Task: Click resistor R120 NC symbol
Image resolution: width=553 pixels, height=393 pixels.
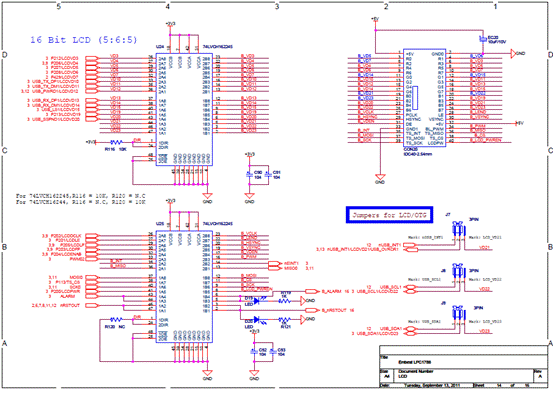Action: point(116,320)
